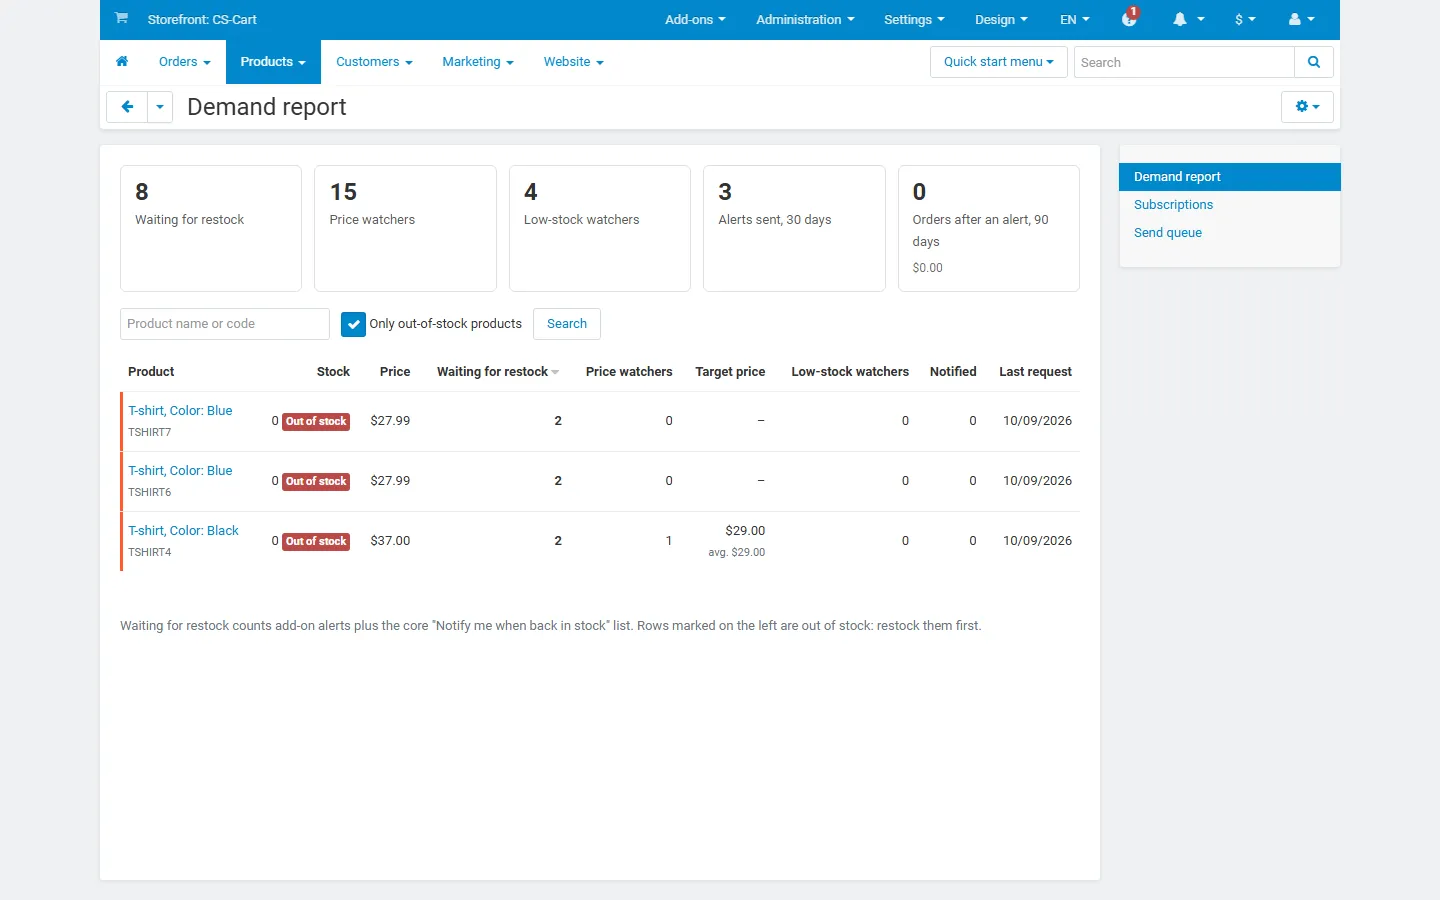Screen dimensions: 1440x900
Task: Click Out of stock badge for TSHIRT4
Action: coord(316,541)
